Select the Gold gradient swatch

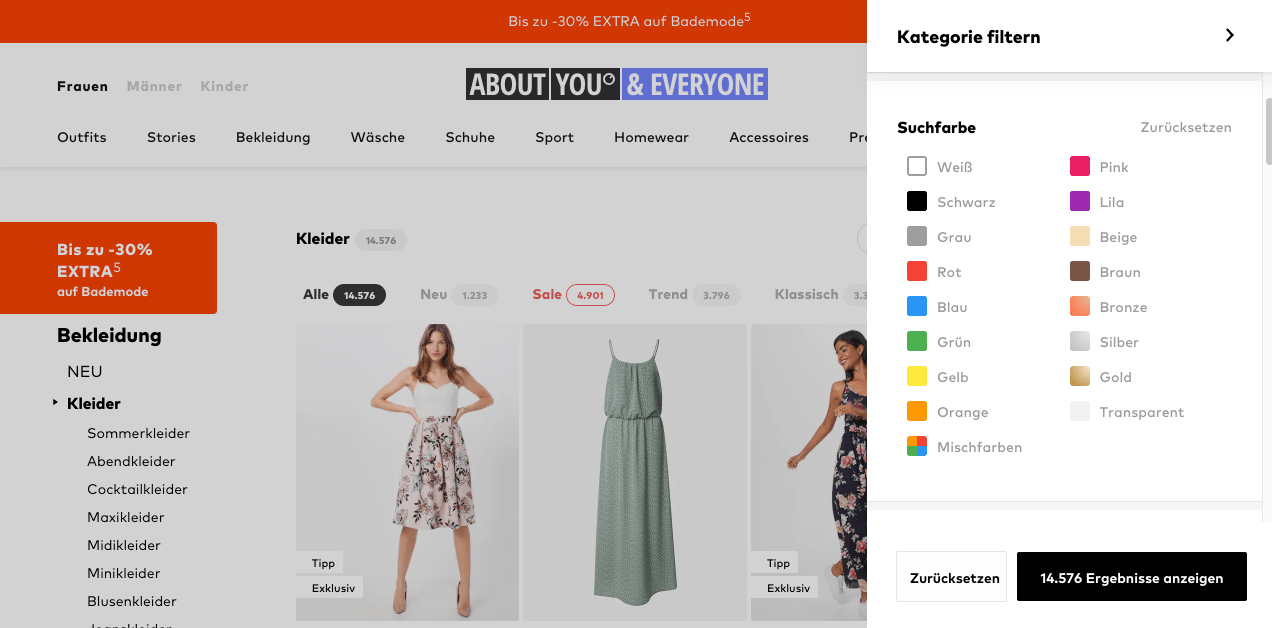1079,377
